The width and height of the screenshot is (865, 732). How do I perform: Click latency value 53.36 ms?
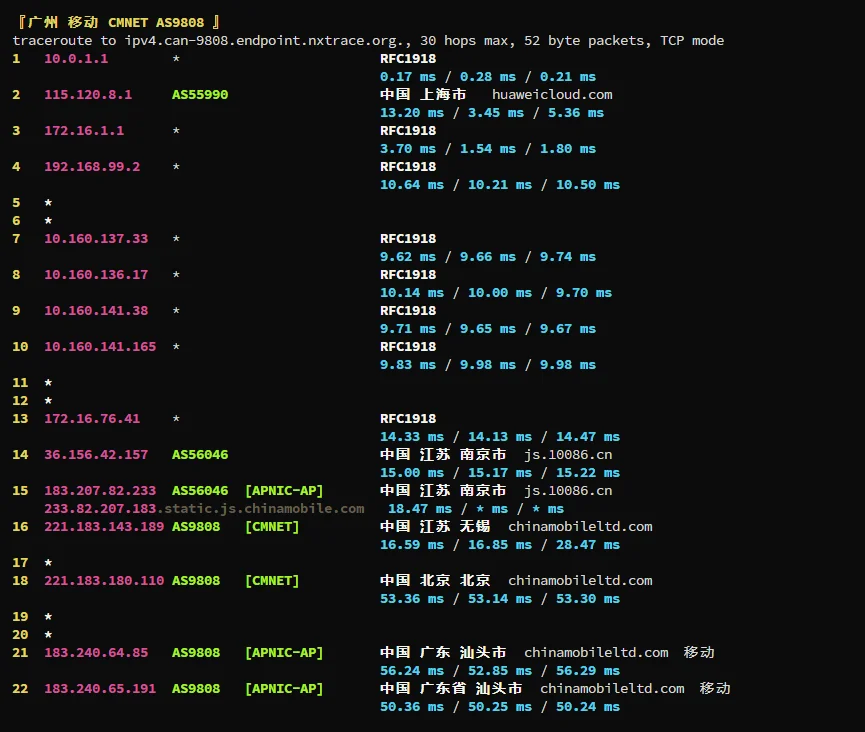(x=412, y=599)
